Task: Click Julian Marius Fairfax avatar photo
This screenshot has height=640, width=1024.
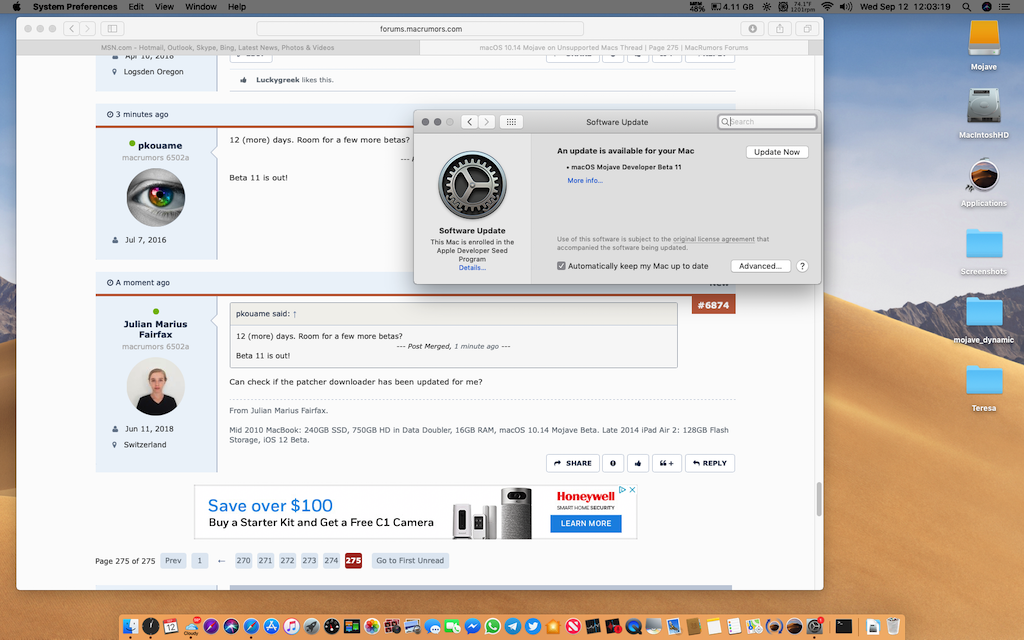Action: [155, 386]
